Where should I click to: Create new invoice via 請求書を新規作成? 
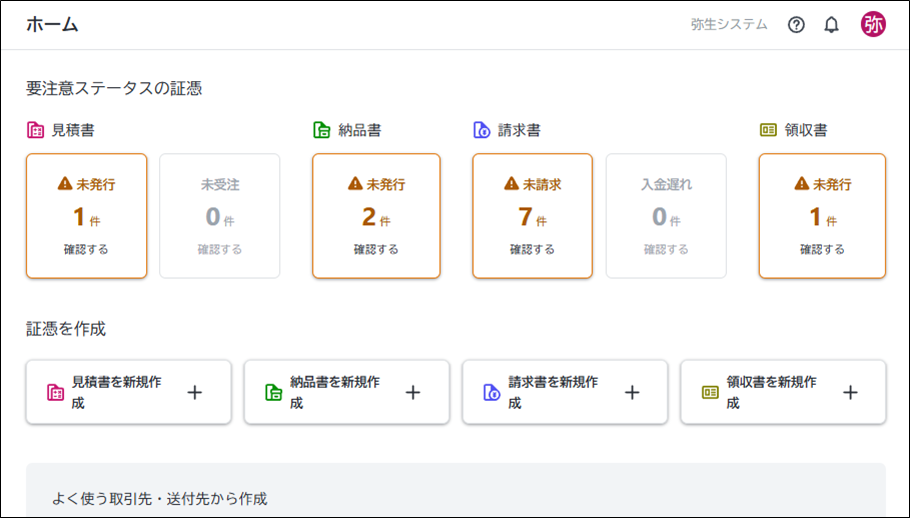click(565, 392)
